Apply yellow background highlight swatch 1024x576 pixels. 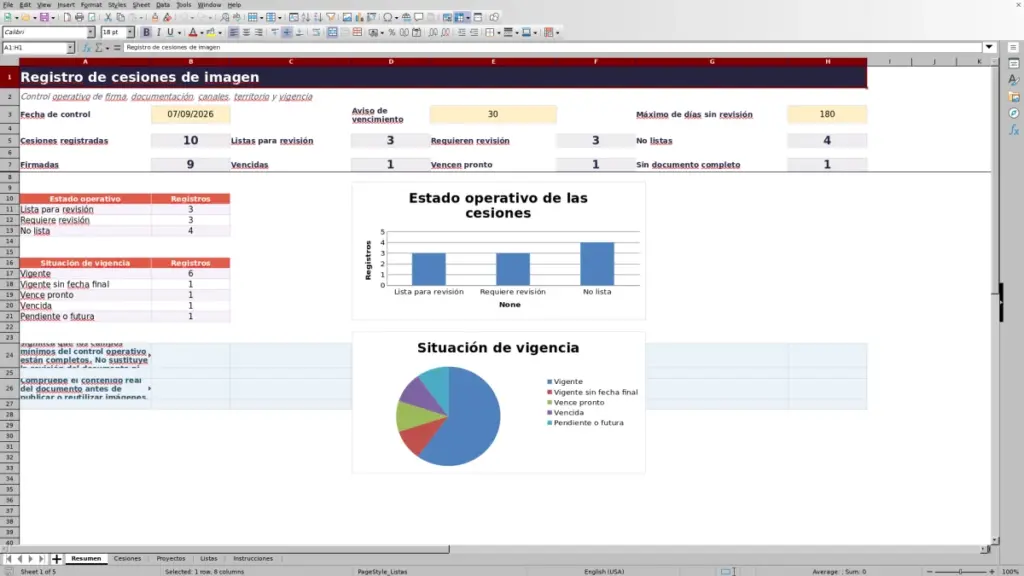coord(211,33)
